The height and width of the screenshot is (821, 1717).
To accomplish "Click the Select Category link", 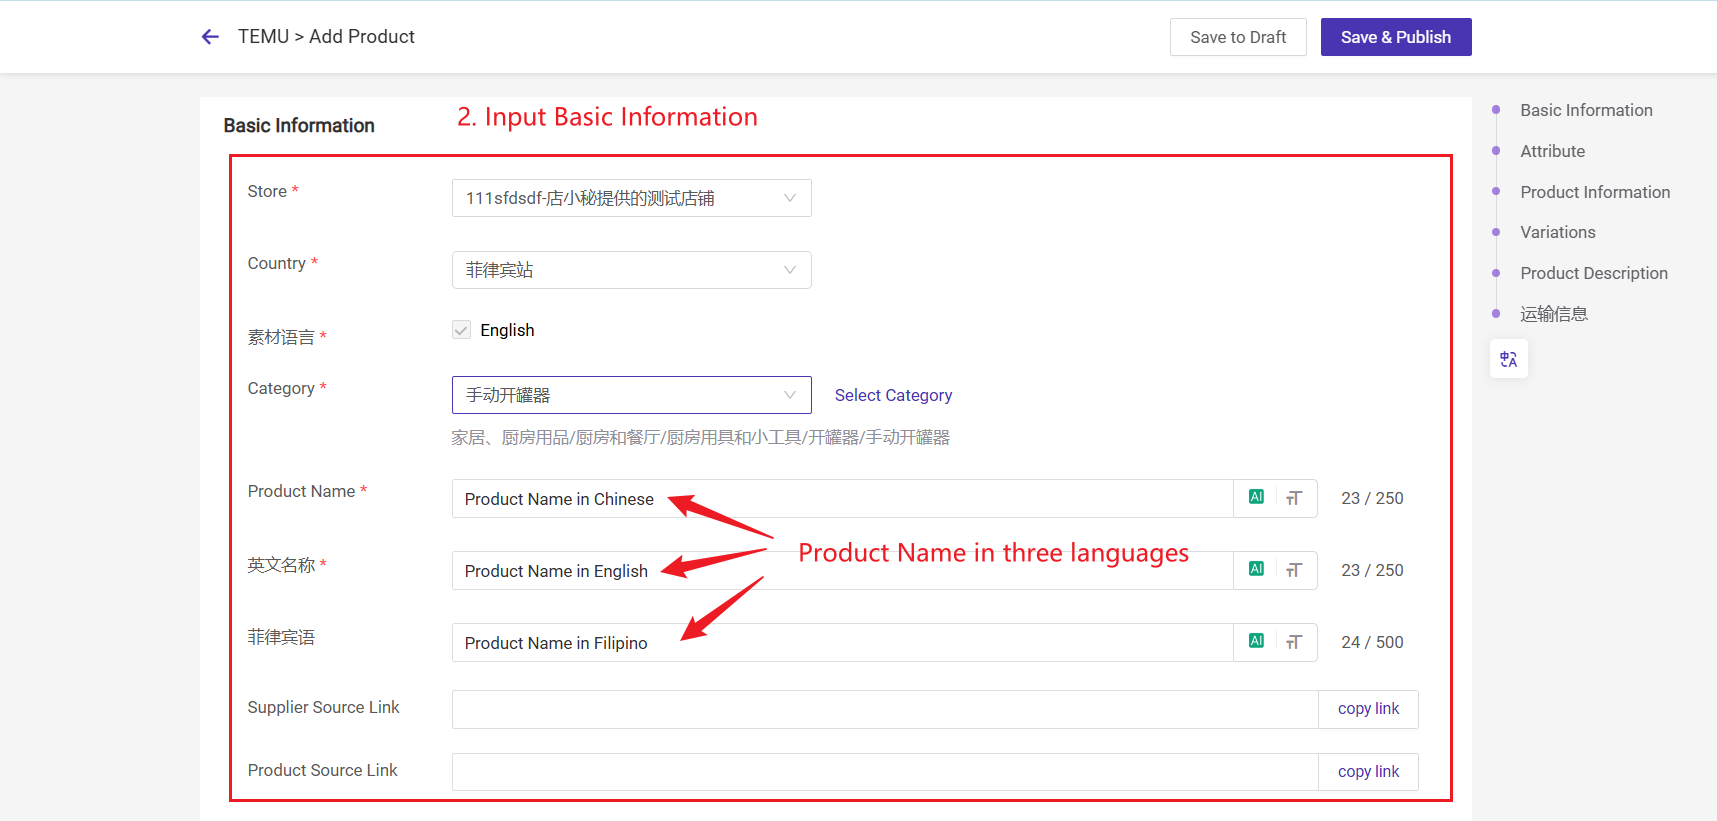I will (893, 395).
